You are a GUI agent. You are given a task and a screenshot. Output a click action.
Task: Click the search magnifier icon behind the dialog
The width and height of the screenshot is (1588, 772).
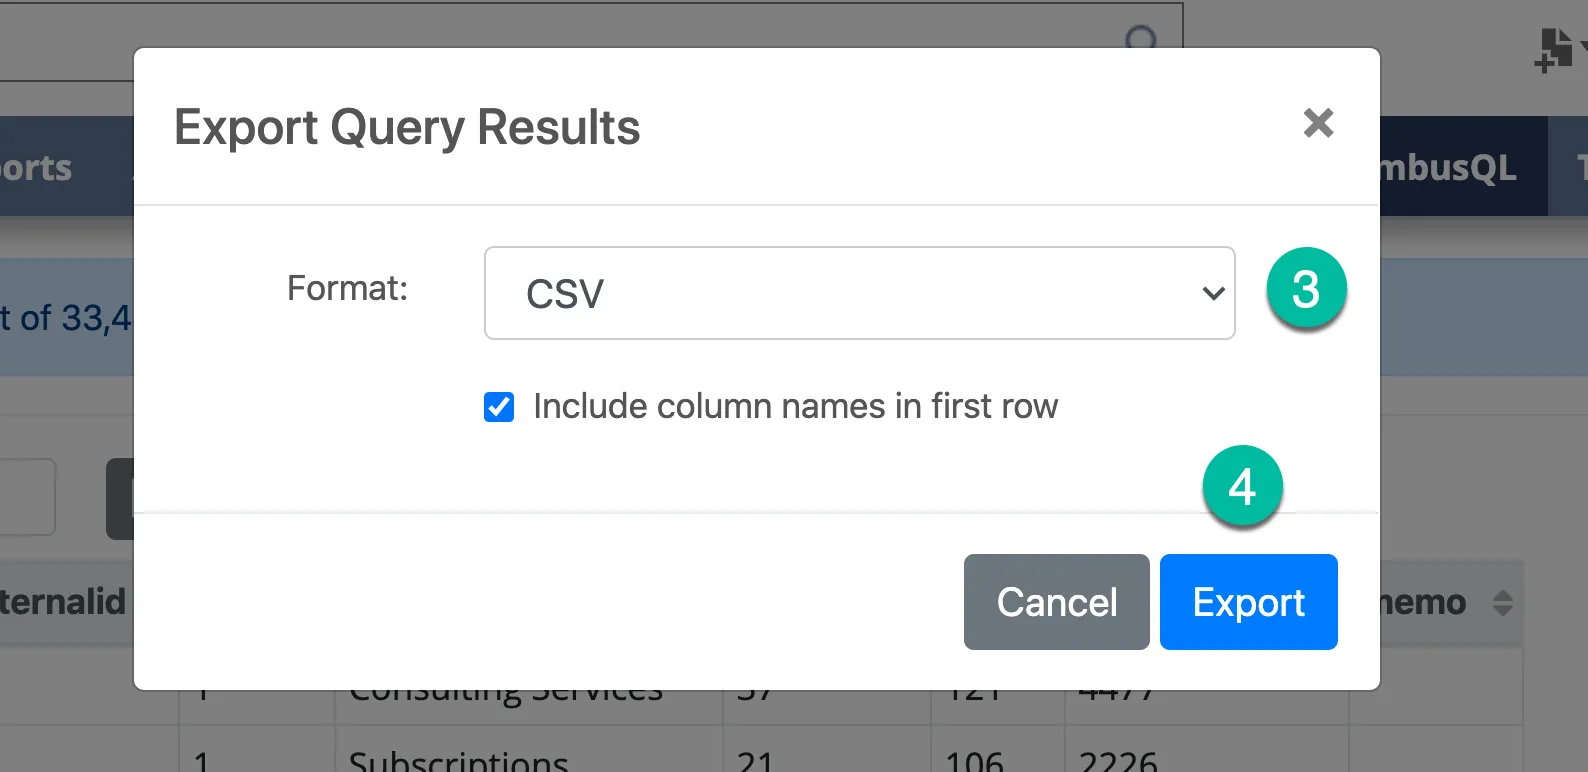(1140, 39)
